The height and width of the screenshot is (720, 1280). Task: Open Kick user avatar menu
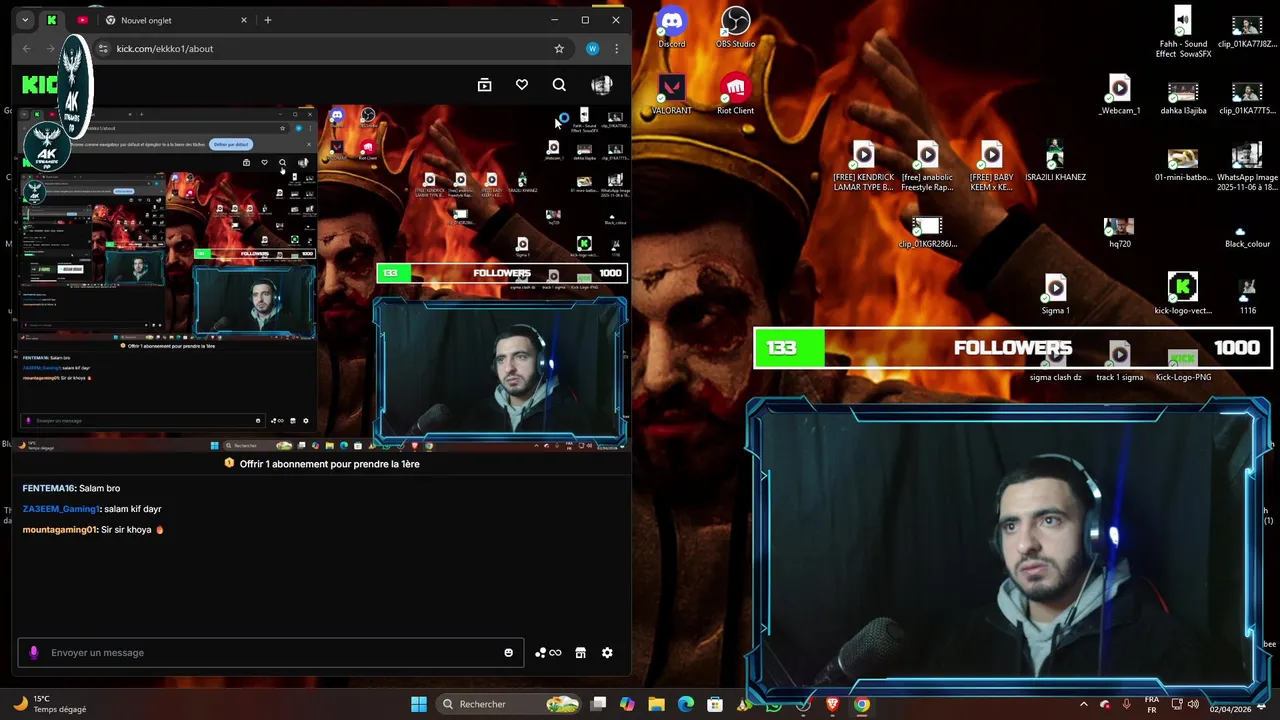pyautogui.click(x=601, y=85)
